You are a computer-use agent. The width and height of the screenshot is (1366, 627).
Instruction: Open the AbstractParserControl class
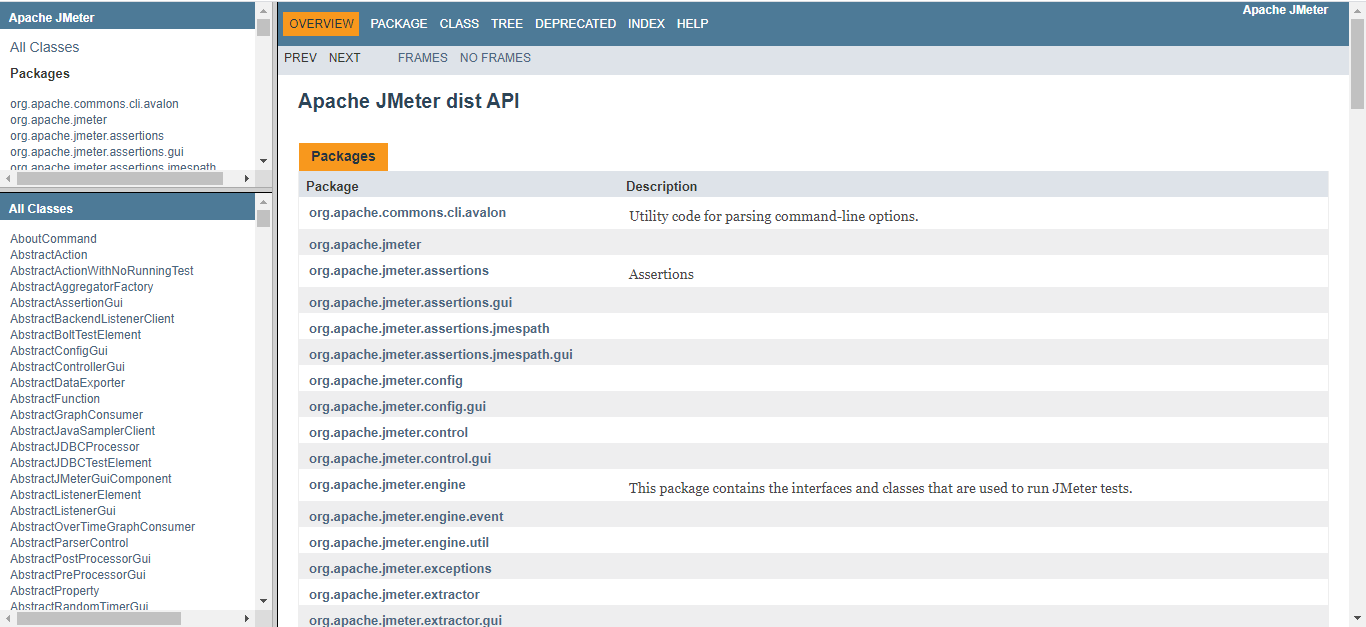click(69, 543)
